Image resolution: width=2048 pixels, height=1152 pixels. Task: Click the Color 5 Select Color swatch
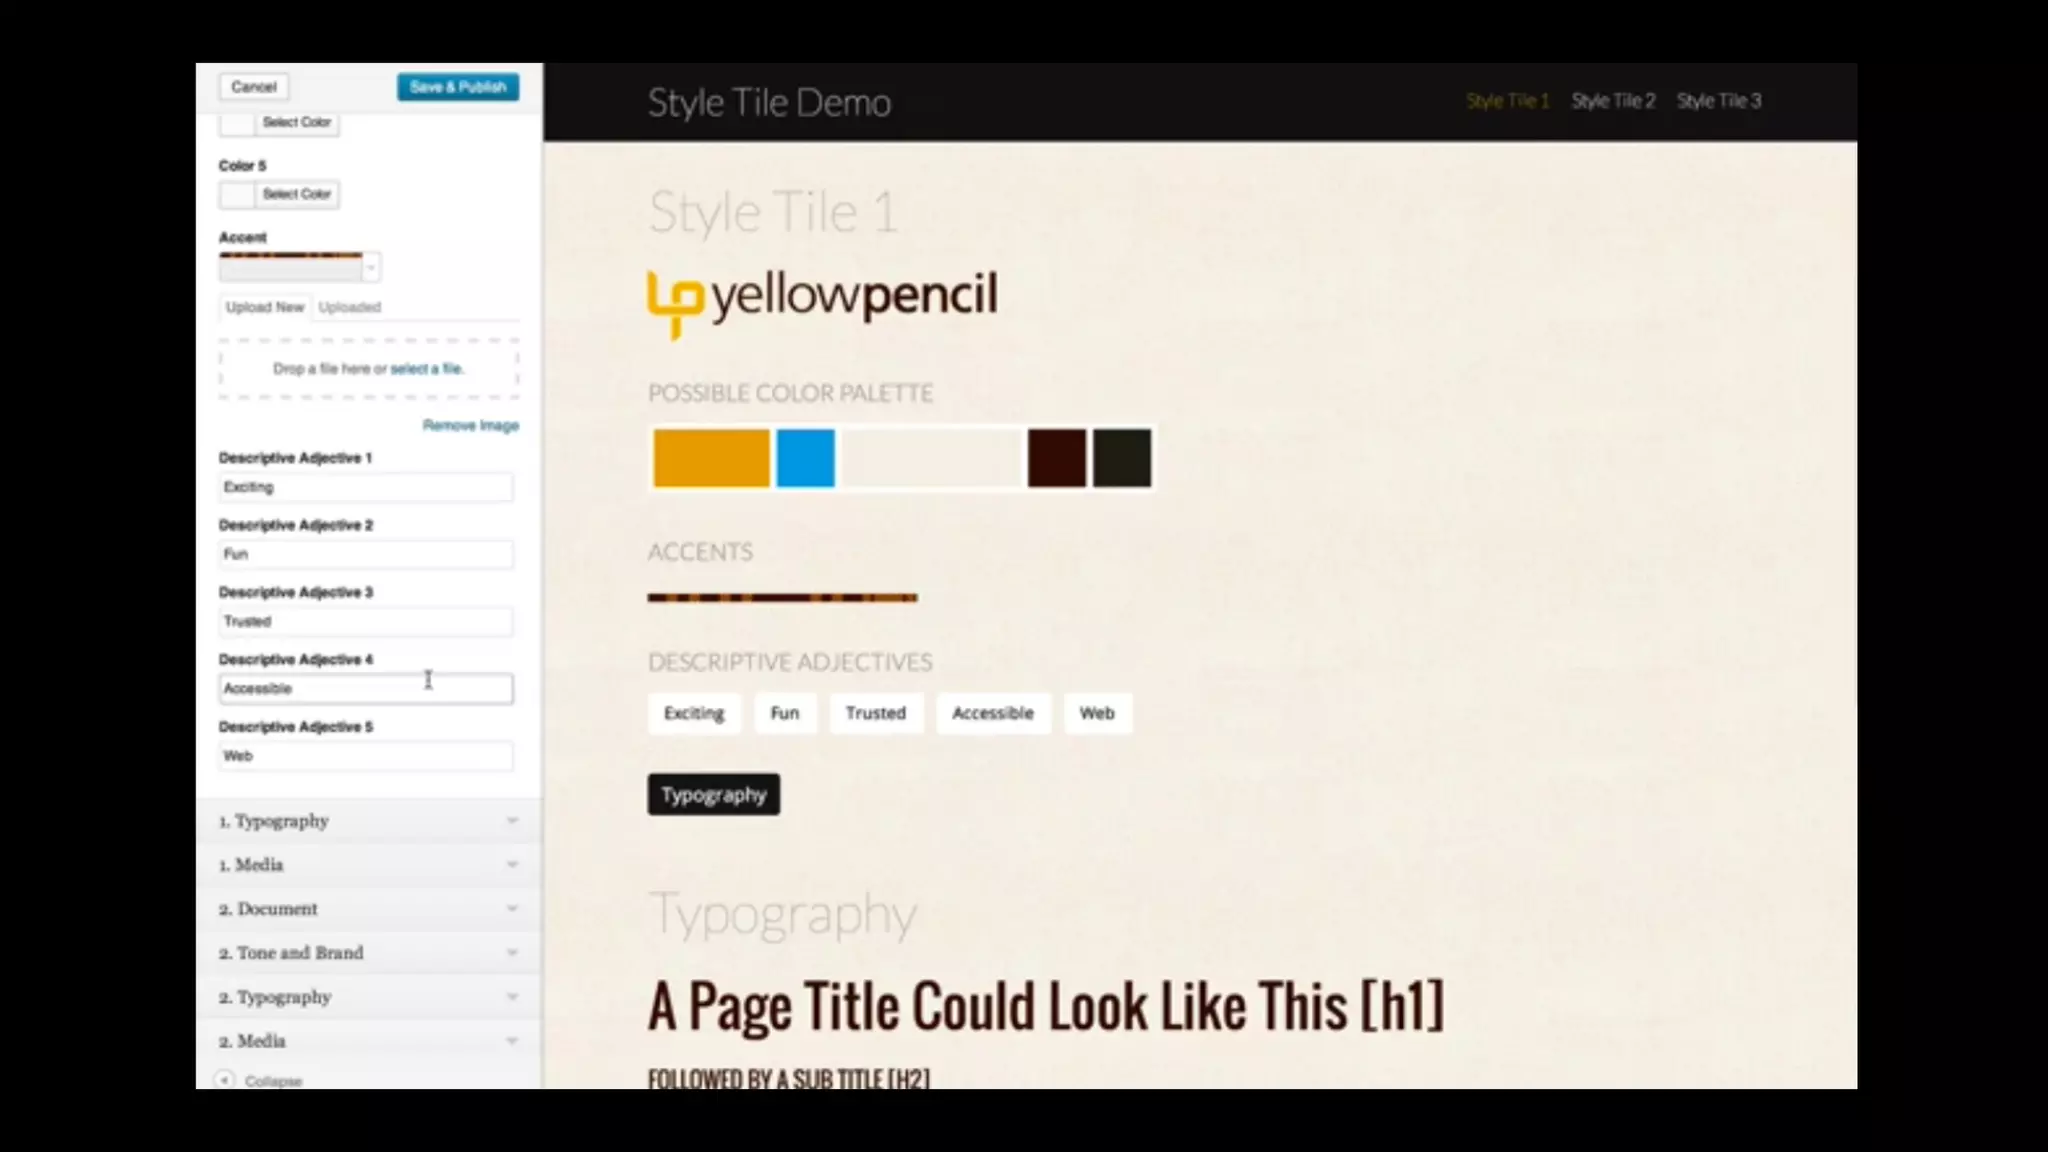pyautogui.click(x=237, y=194)
